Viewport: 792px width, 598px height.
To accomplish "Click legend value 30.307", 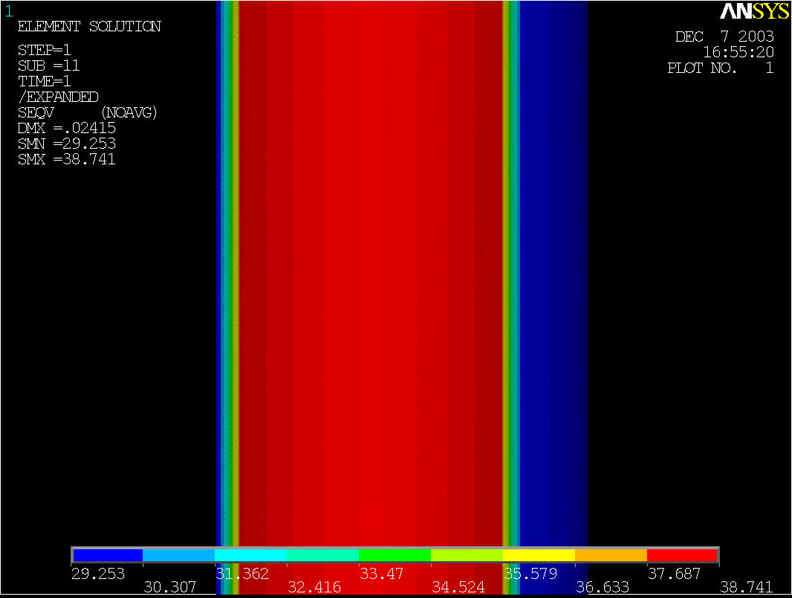I will click(x=170, y=587).
